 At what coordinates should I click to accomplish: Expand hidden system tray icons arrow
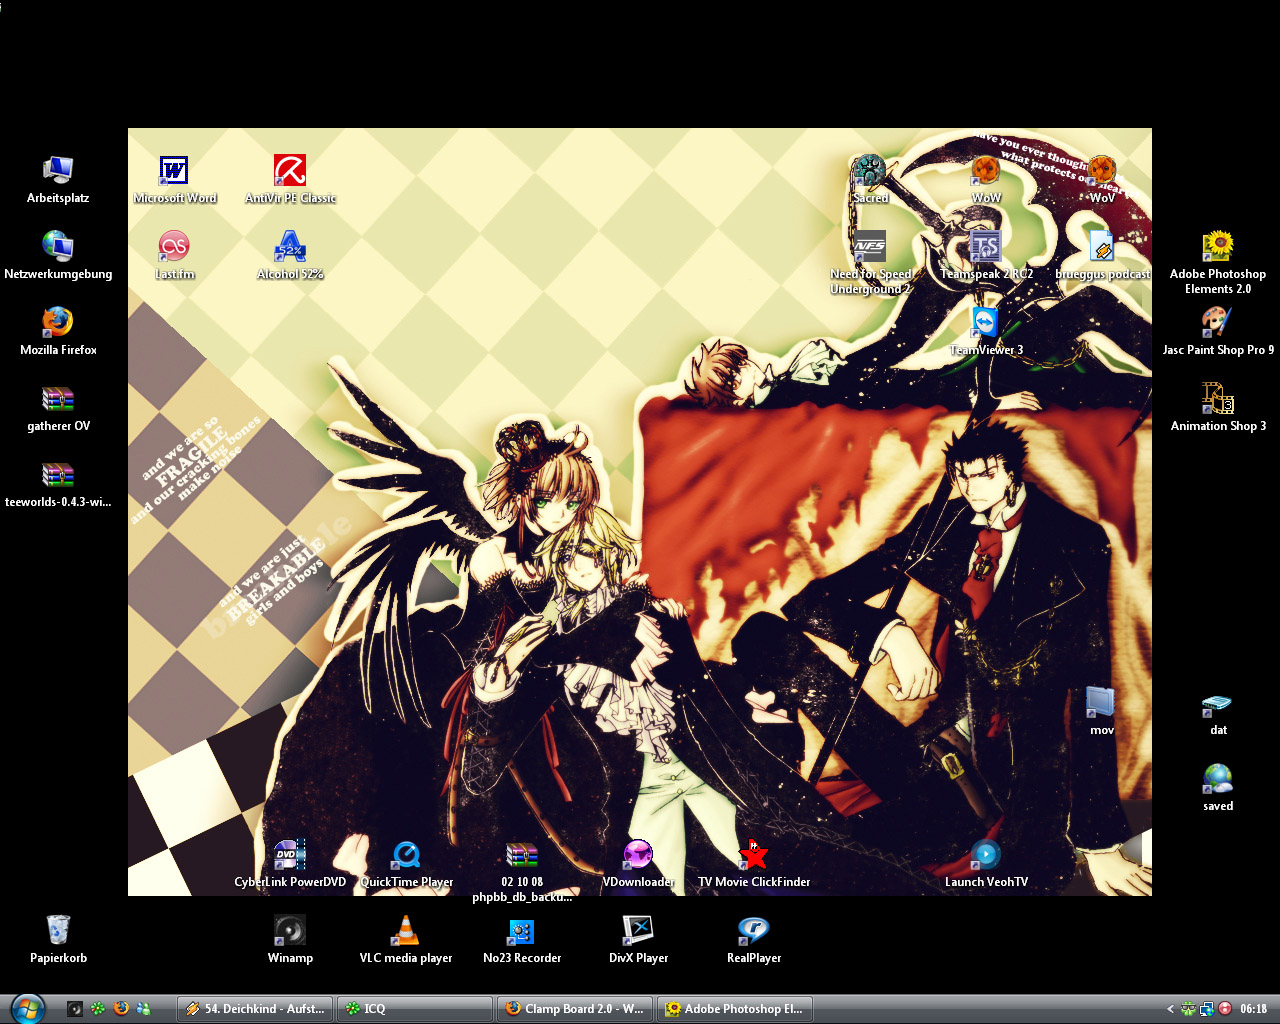tap(1170, 1009)
